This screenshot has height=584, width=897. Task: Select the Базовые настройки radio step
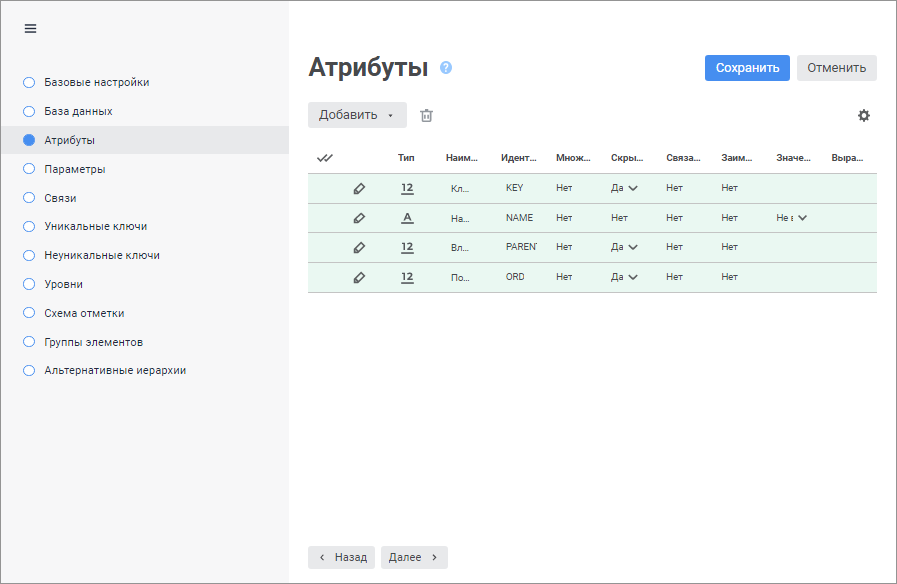29,82
